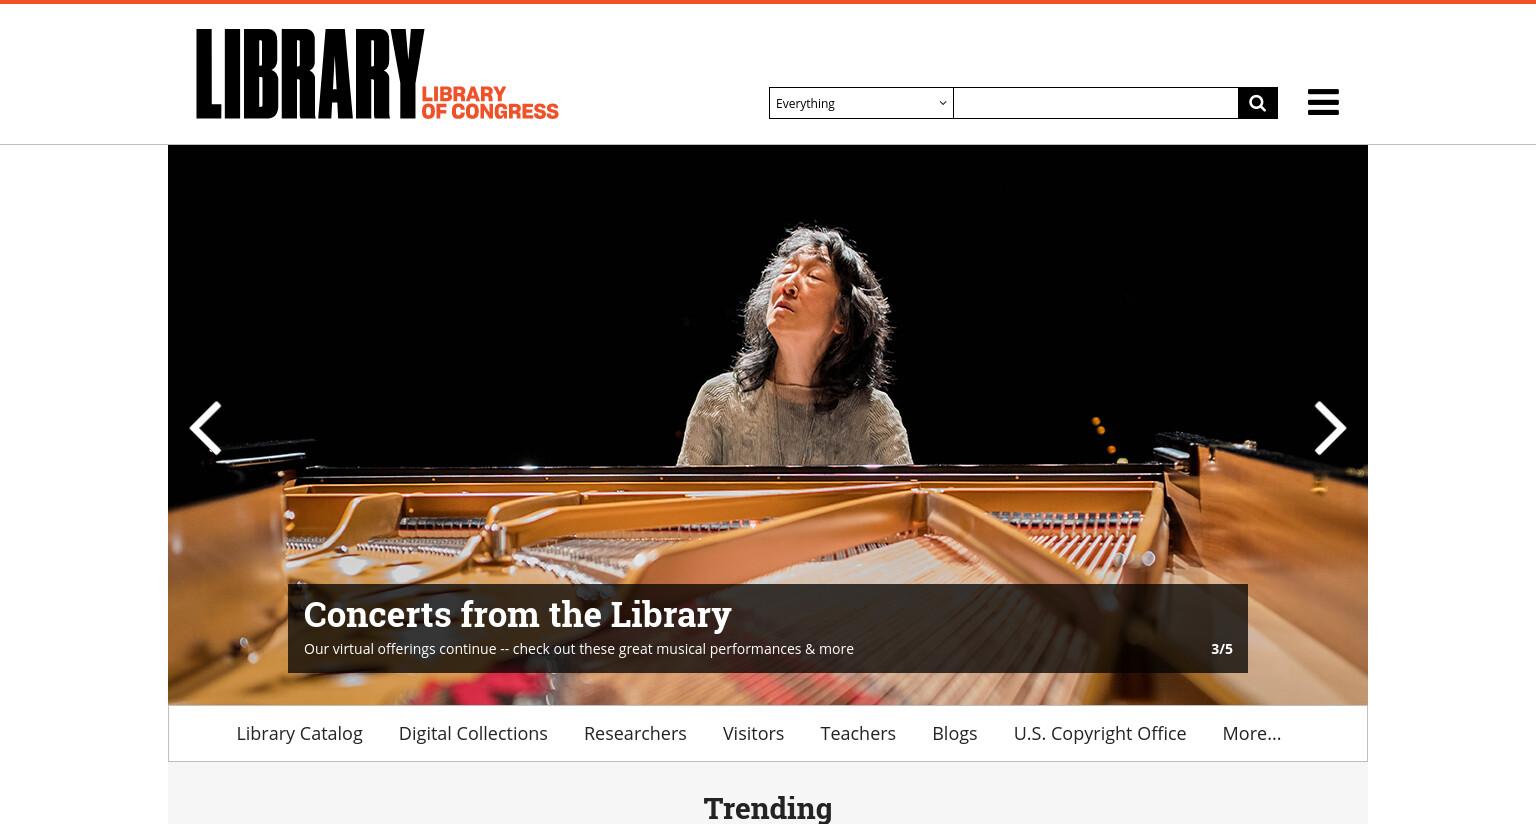Open Digital Collections in navigation
This screenshot has width=1536, height=824.
(473, 733)
